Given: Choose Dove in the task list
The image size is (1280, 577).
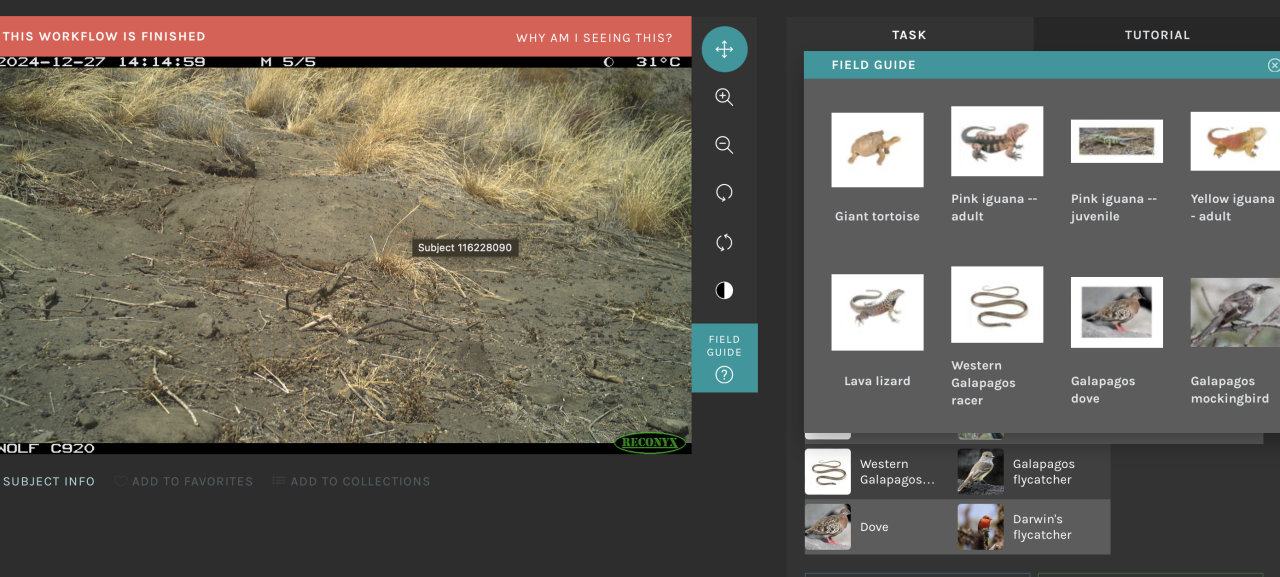Looking at the screenshot, I should (880, 527).
